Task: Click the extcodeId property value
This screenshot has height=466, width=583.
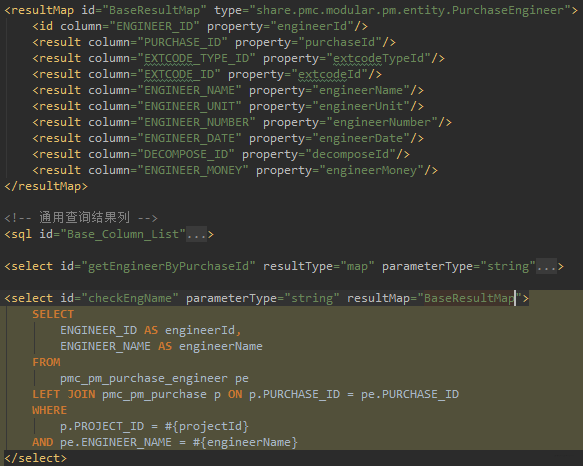Action: point(329,74)
